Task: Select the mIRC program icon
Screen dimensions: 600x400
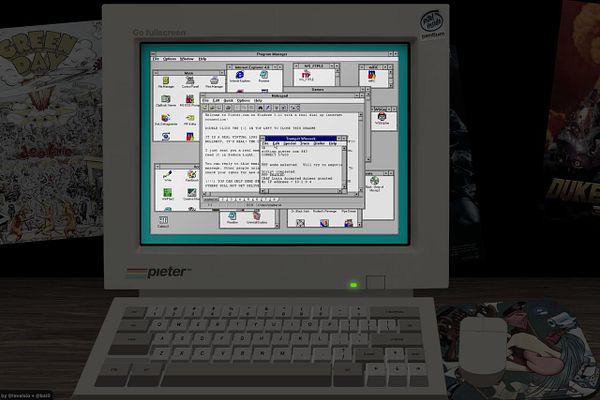Action: click(372, 76)
